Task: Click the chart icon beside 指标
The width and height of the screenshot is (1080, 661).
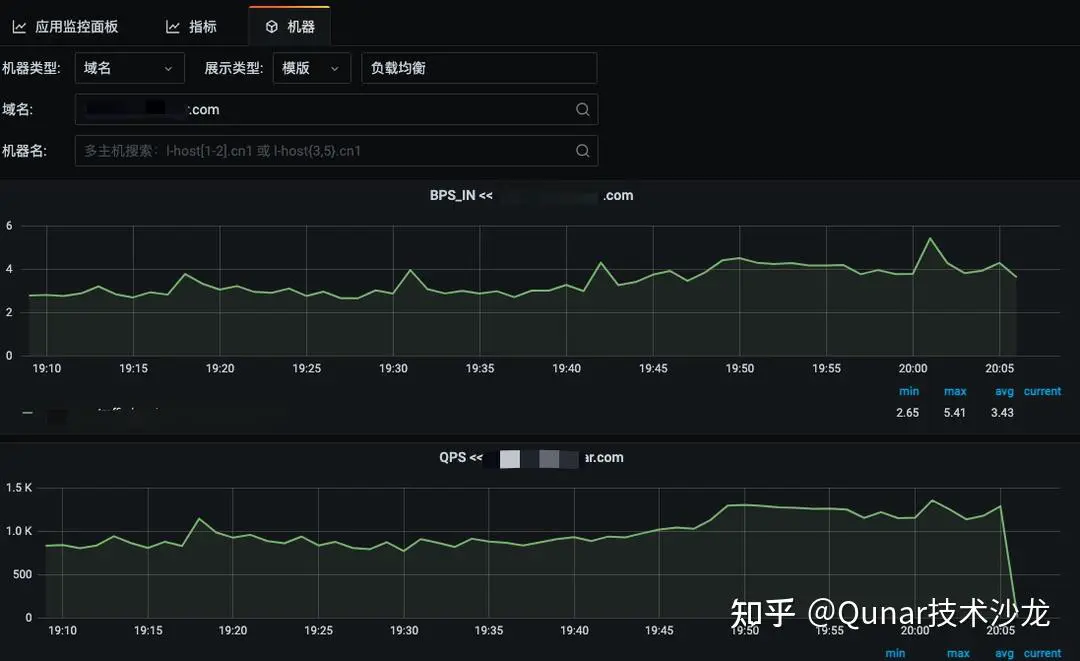Action: pos(173,27)
